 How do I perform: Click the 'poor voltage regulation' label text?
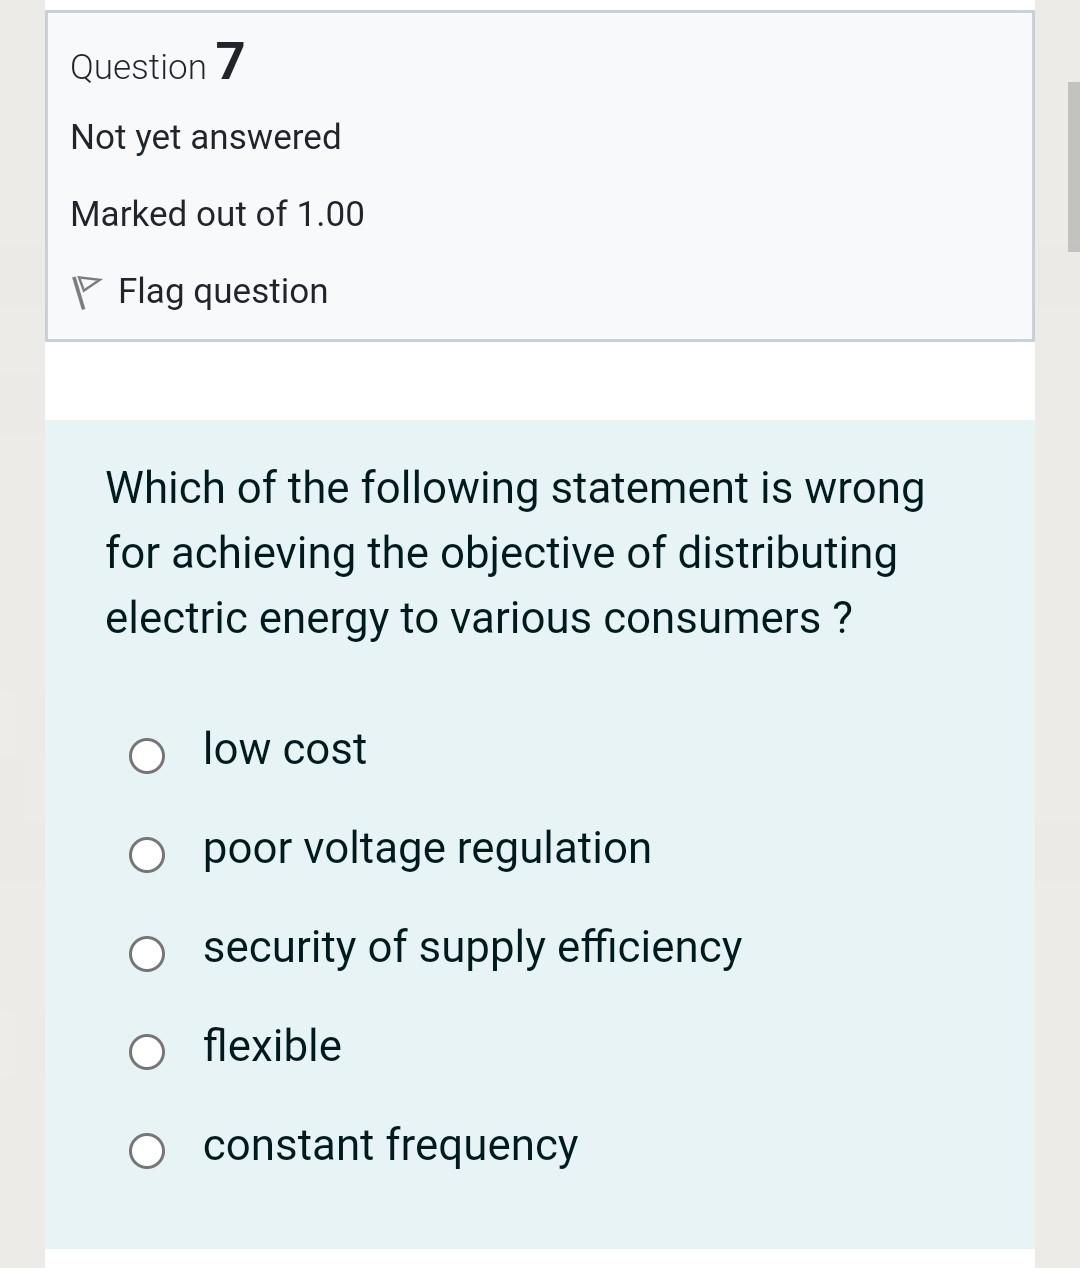[427, 848]
